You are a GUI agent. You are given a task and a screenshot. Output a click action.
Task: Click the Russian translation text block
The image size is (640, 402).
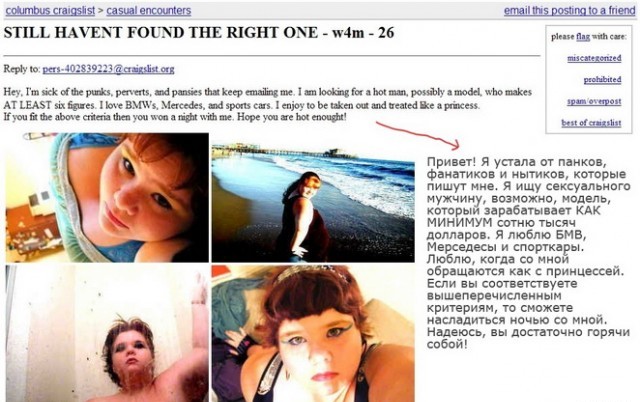(529, 253)
